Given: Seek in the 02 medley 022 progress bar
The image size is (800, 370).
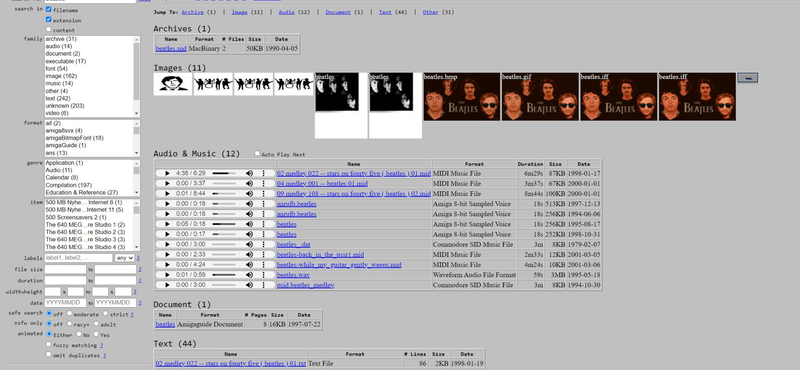Looking at the screenshot, I should click(224, 174).
